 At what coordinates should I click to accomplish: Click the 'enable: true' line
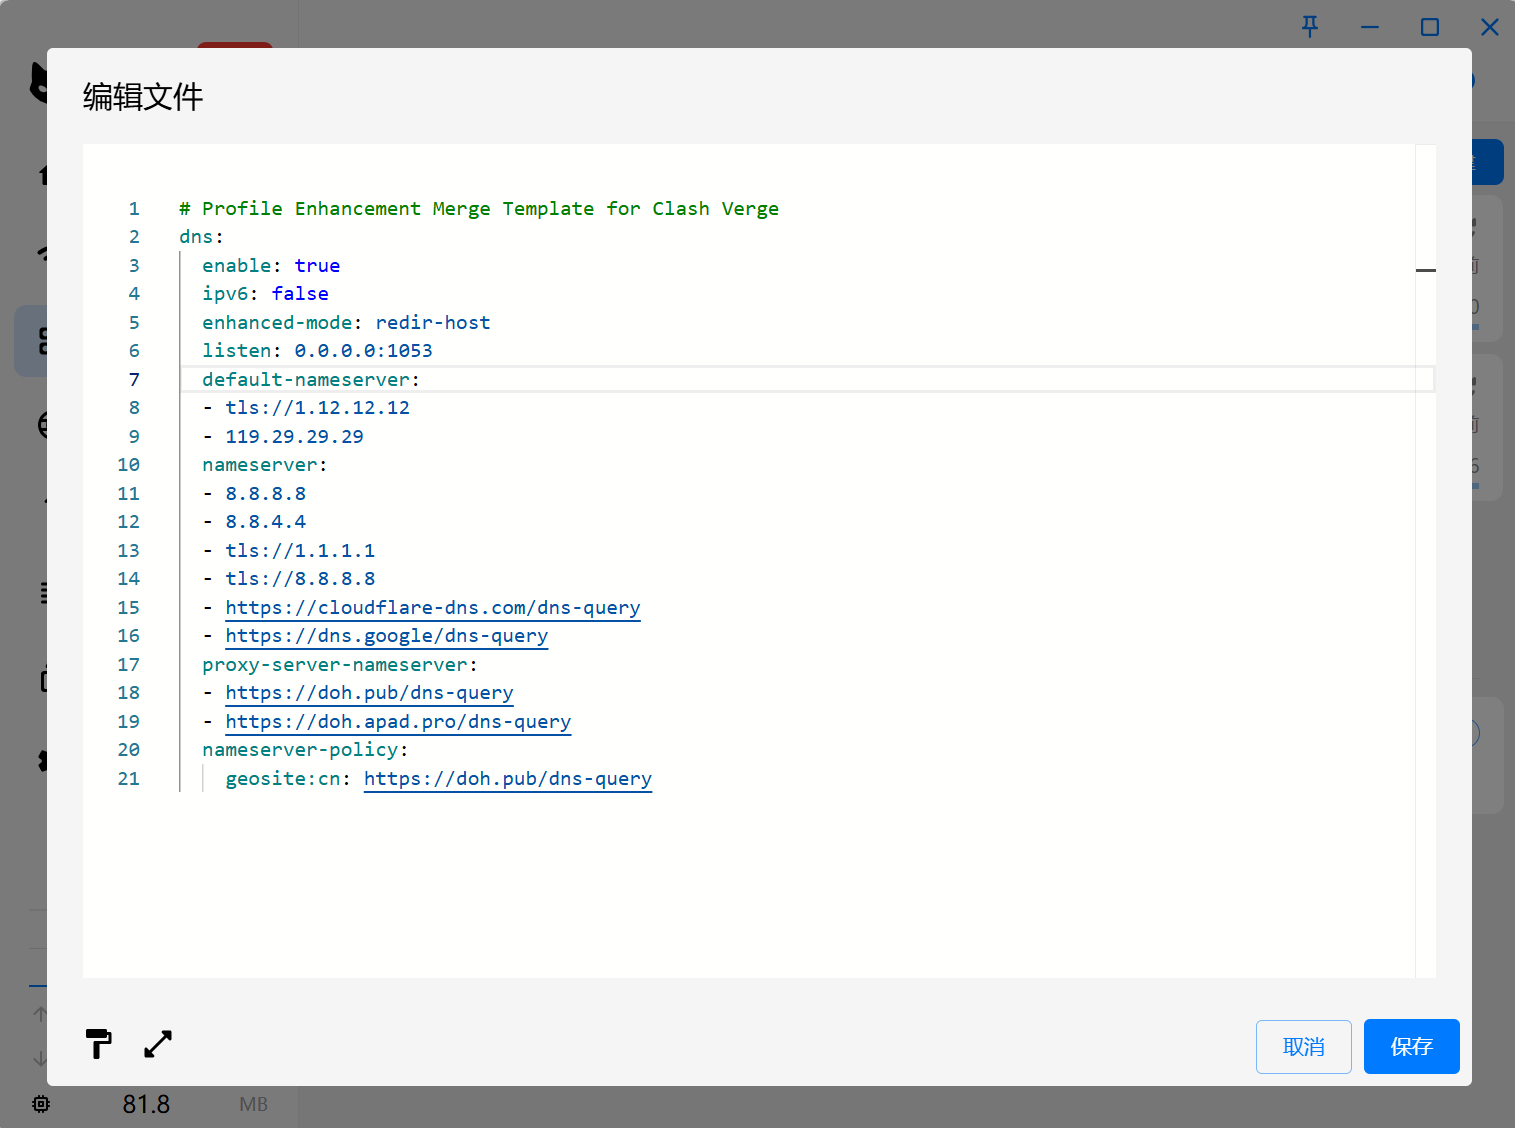(271, 266)
